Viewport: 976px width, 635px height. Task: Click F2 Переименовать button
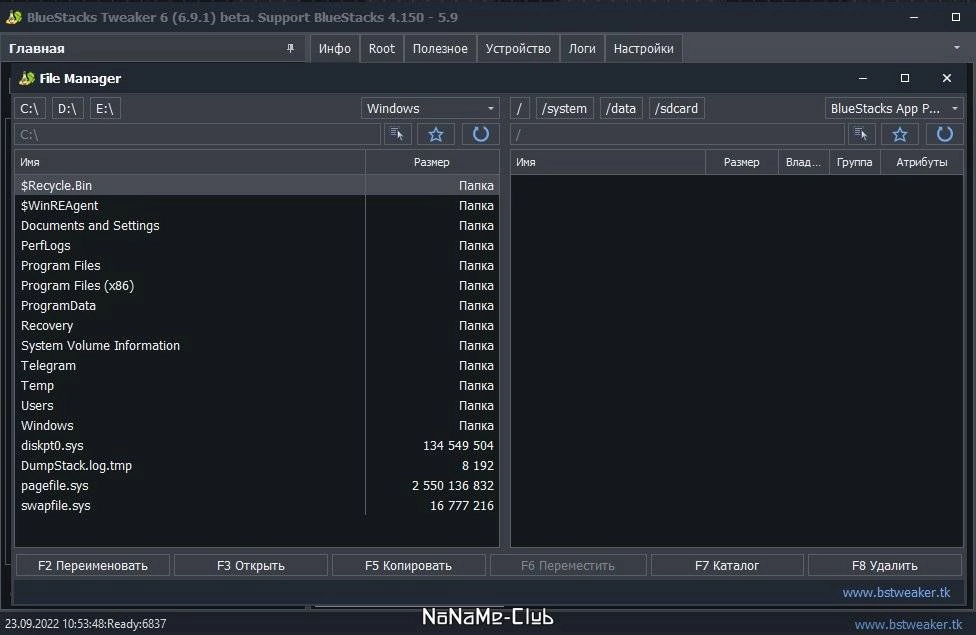tap(92, 565)
